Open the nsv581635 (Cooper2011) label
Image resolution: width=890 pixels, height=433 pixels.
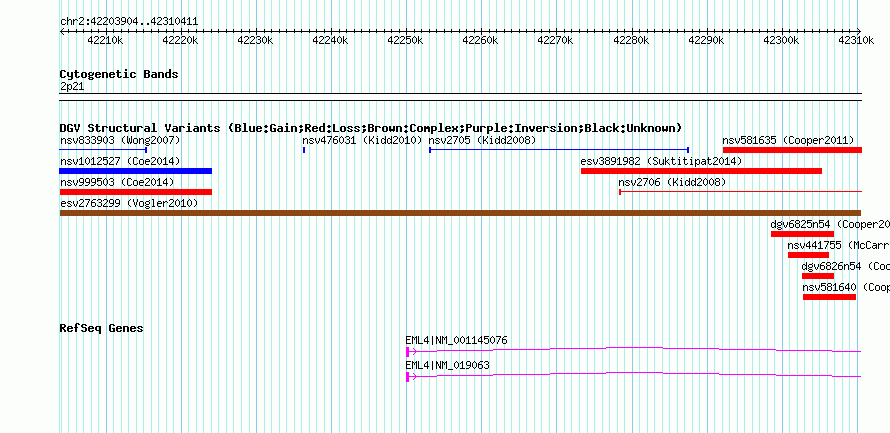point(788,140)
